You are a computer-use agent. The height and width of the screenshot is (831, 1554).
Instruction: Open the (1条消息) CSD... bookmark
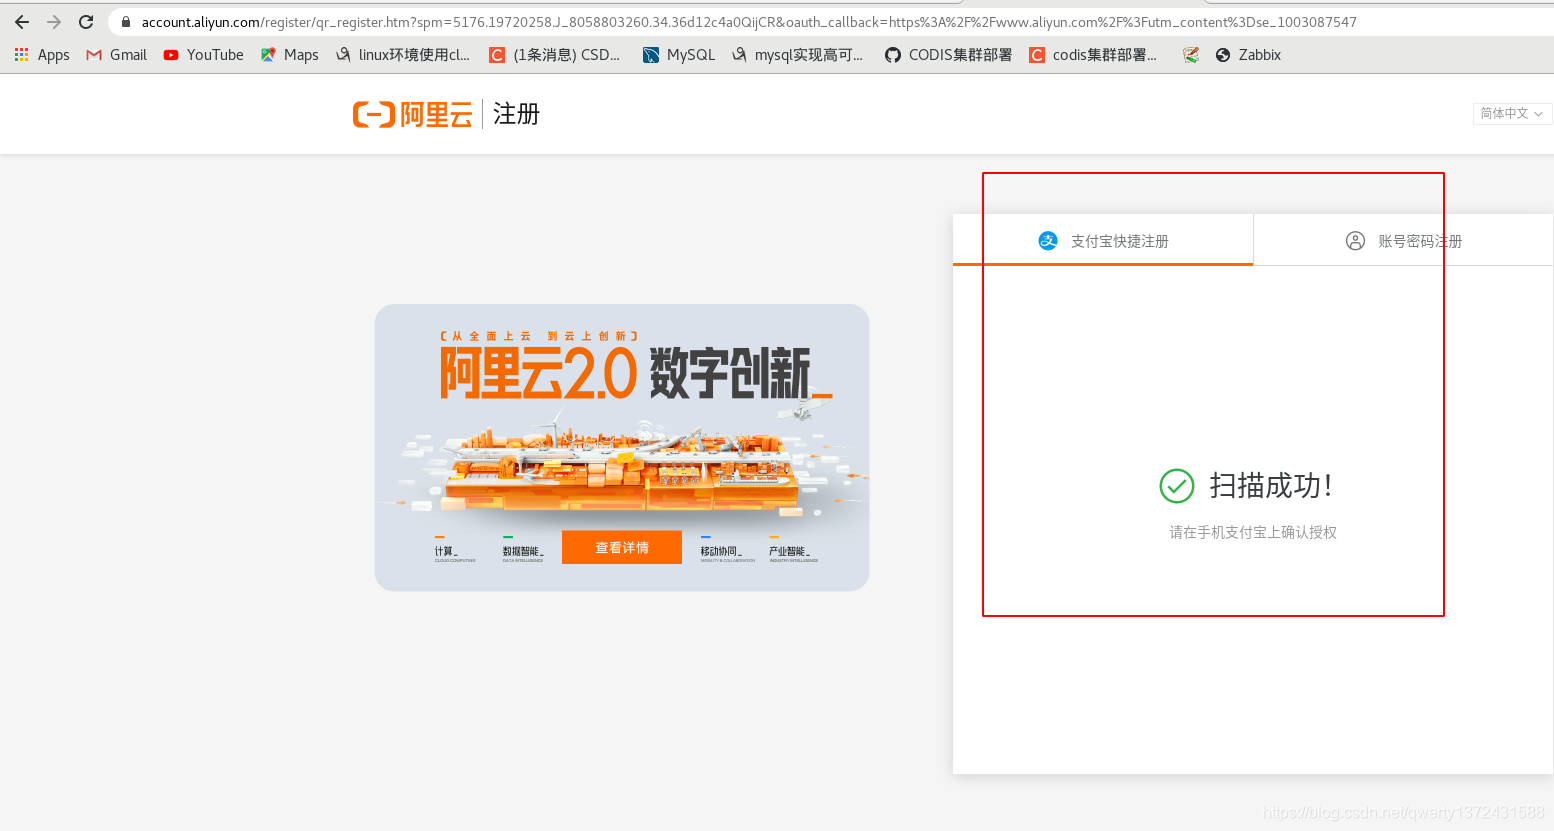(x=555, y=55)
